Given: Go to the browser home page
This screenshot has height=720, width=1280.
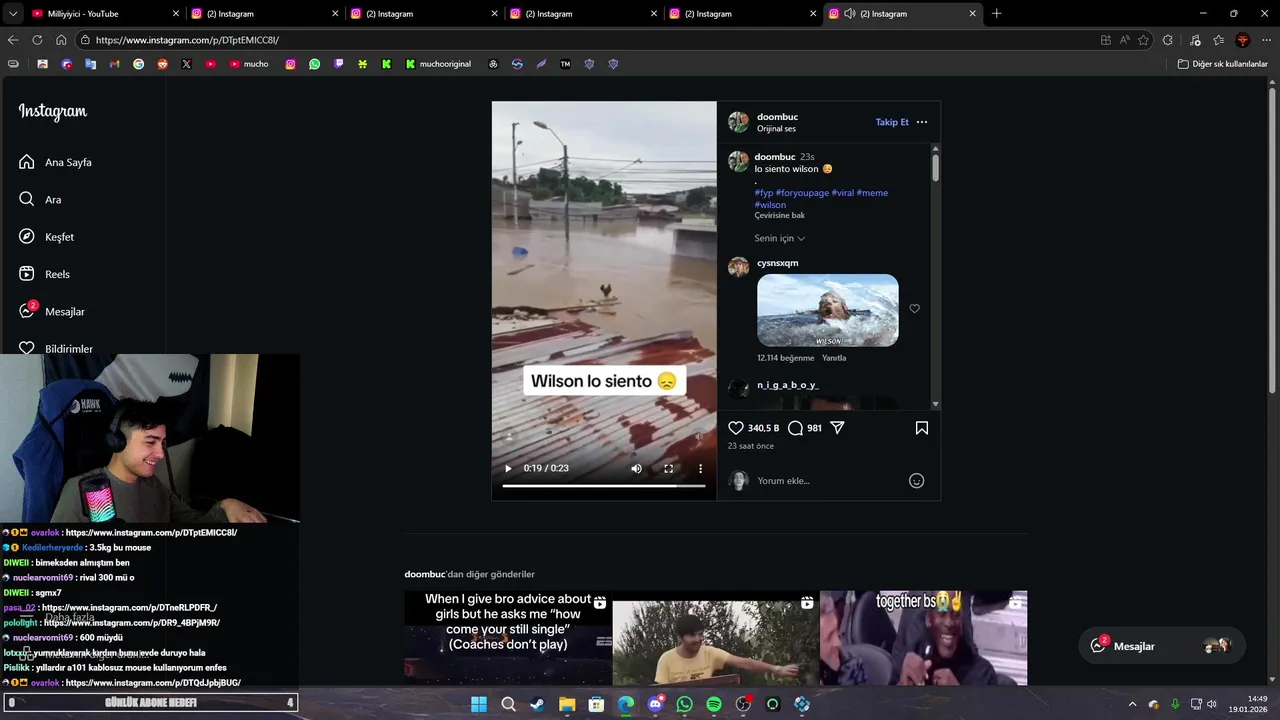Looking at the screenshot, I should (x=61, y=40).
